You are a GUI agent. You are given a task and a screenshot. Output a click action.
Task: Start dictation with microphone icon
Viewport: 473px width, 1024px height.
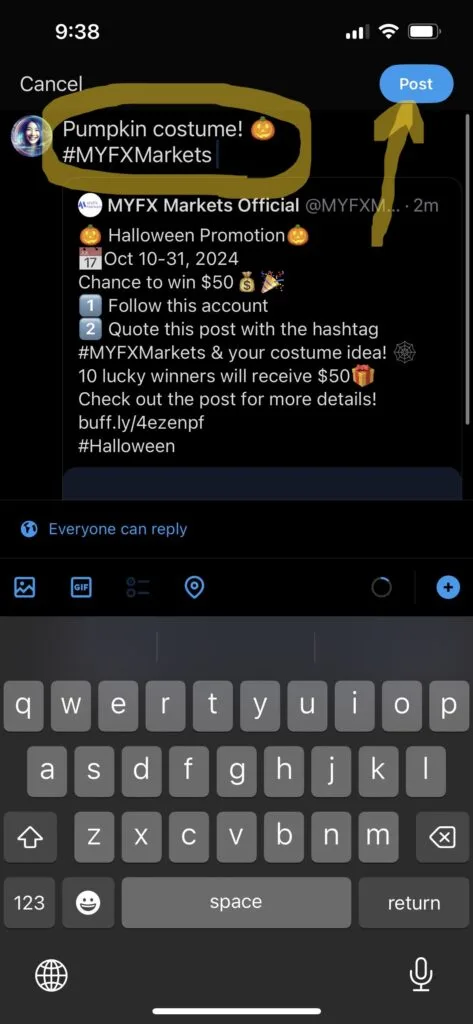421,975
